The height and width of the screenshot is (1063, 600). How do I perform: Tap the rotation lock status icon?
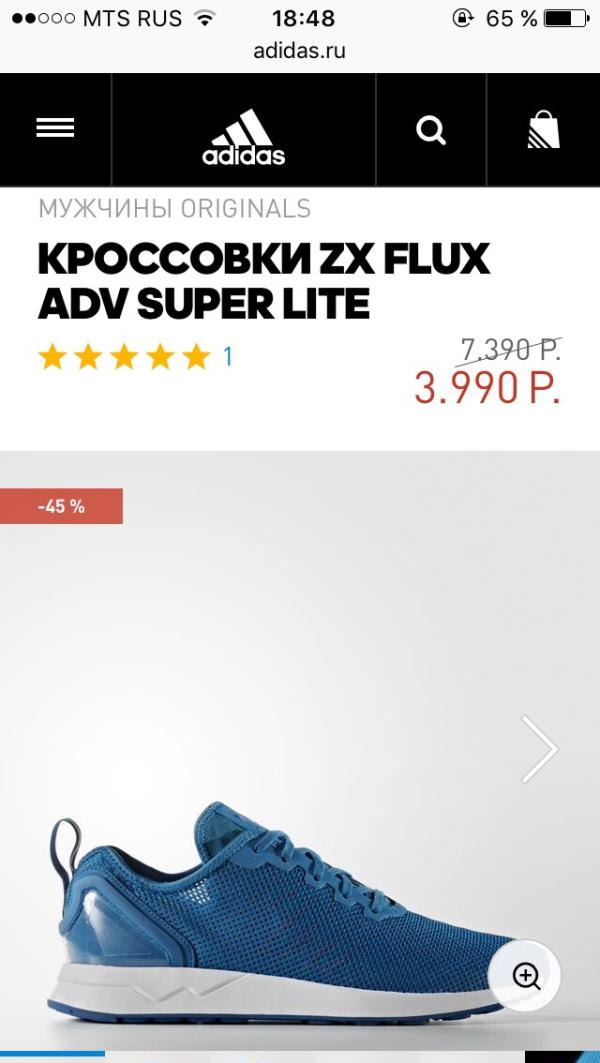coord(462,18)
